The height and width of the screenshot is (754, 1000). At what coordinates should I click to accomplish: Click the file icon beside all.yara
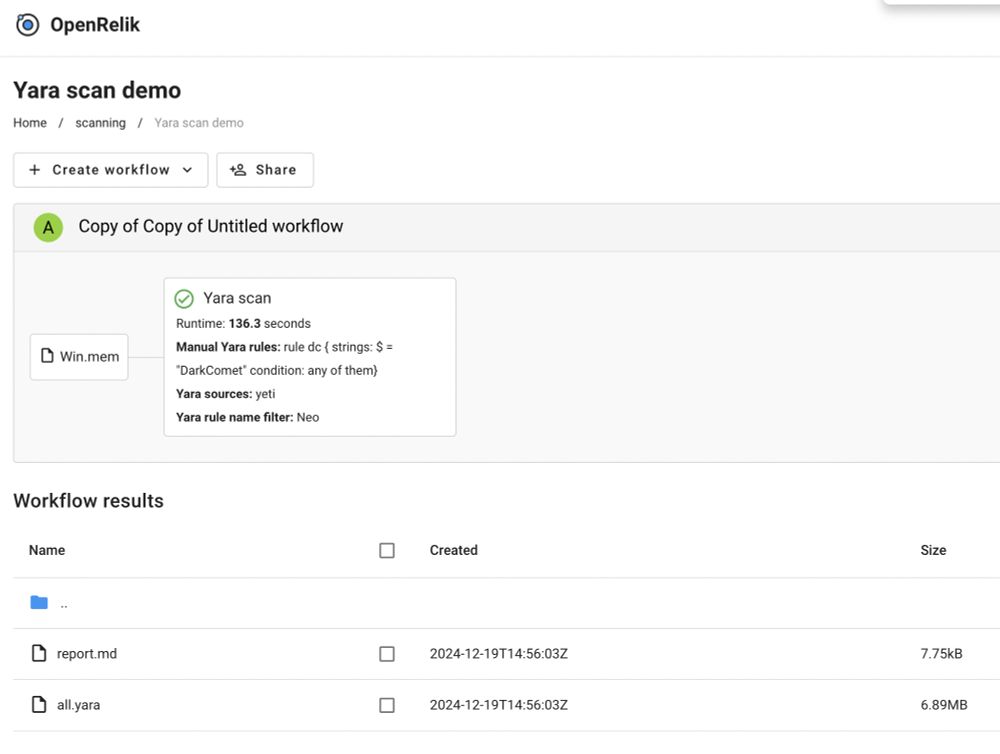[39, 704]
